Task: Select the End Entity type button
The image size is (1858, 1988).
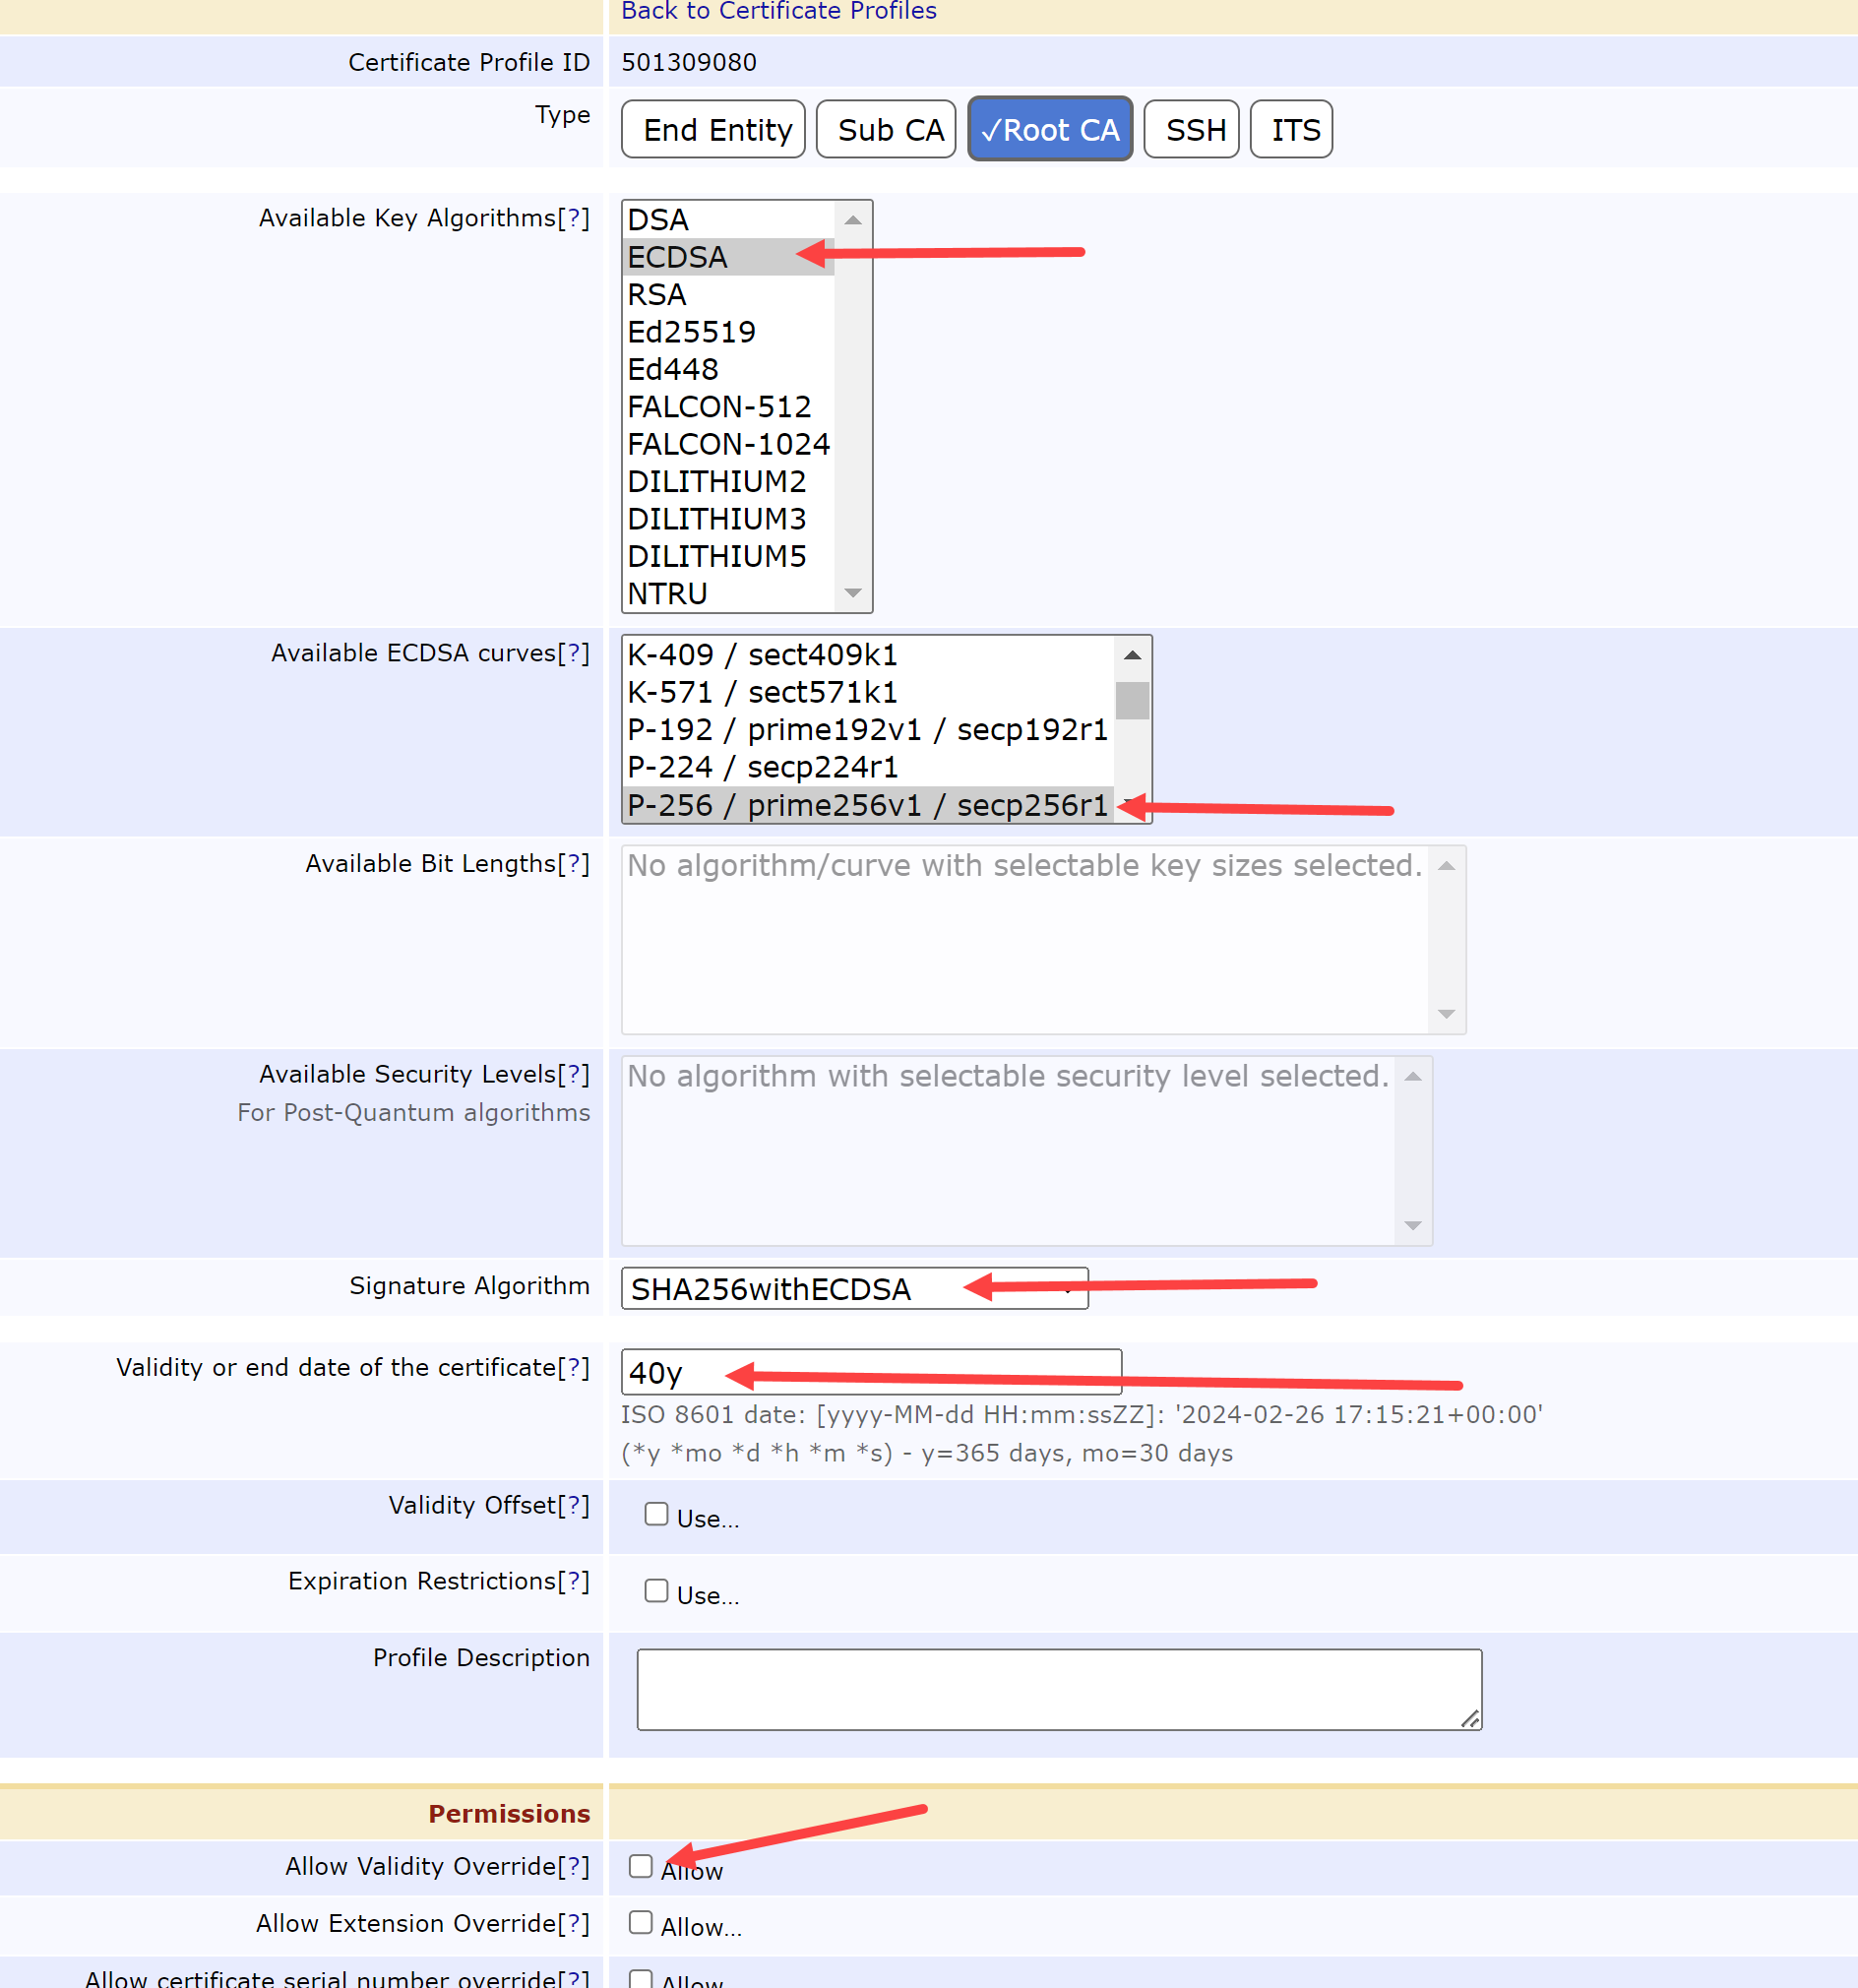Action: [713, 130]
